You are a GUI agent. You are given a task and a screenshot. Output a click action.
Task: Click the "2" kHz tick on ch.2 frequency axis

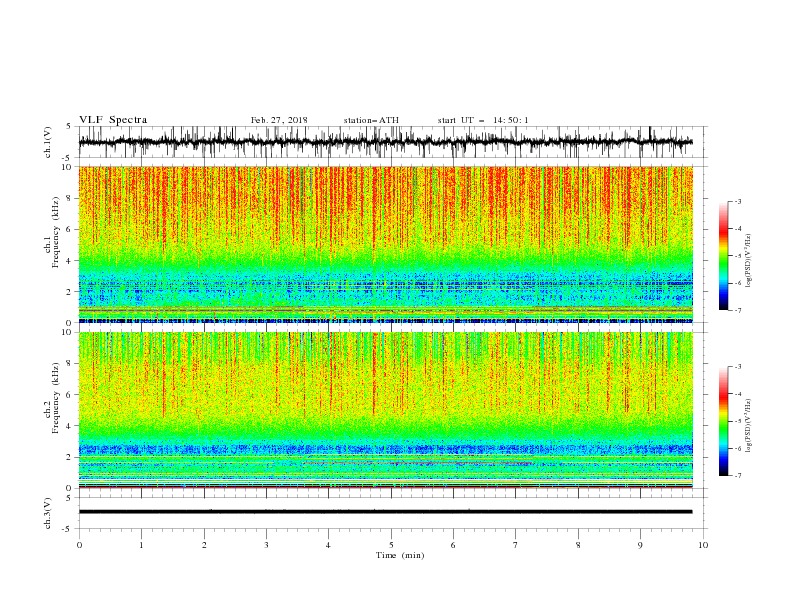[70, 457]
